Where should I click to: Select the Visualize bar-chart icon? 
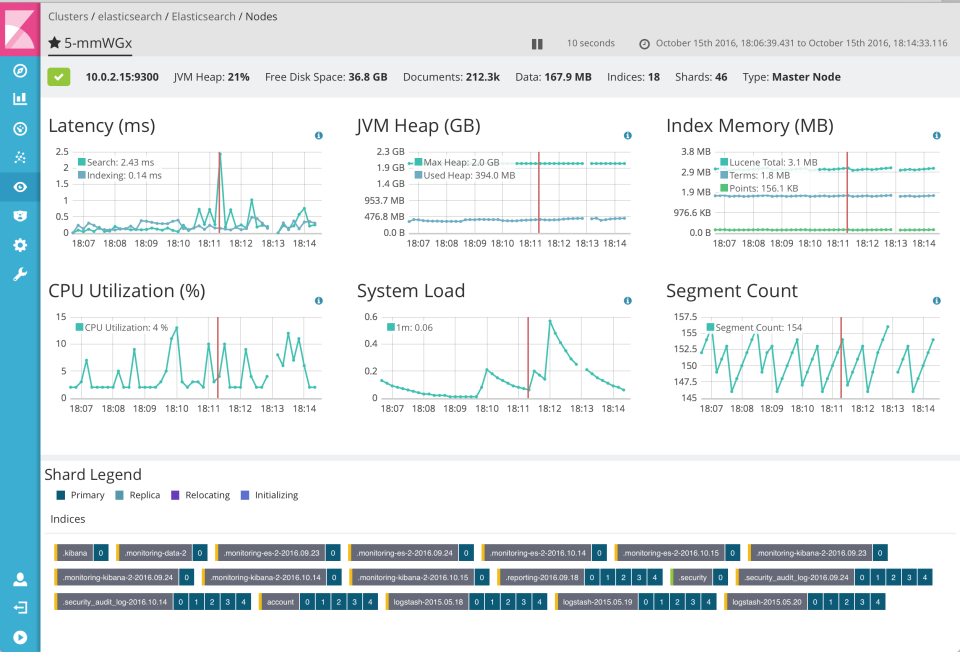click(20, 98)
